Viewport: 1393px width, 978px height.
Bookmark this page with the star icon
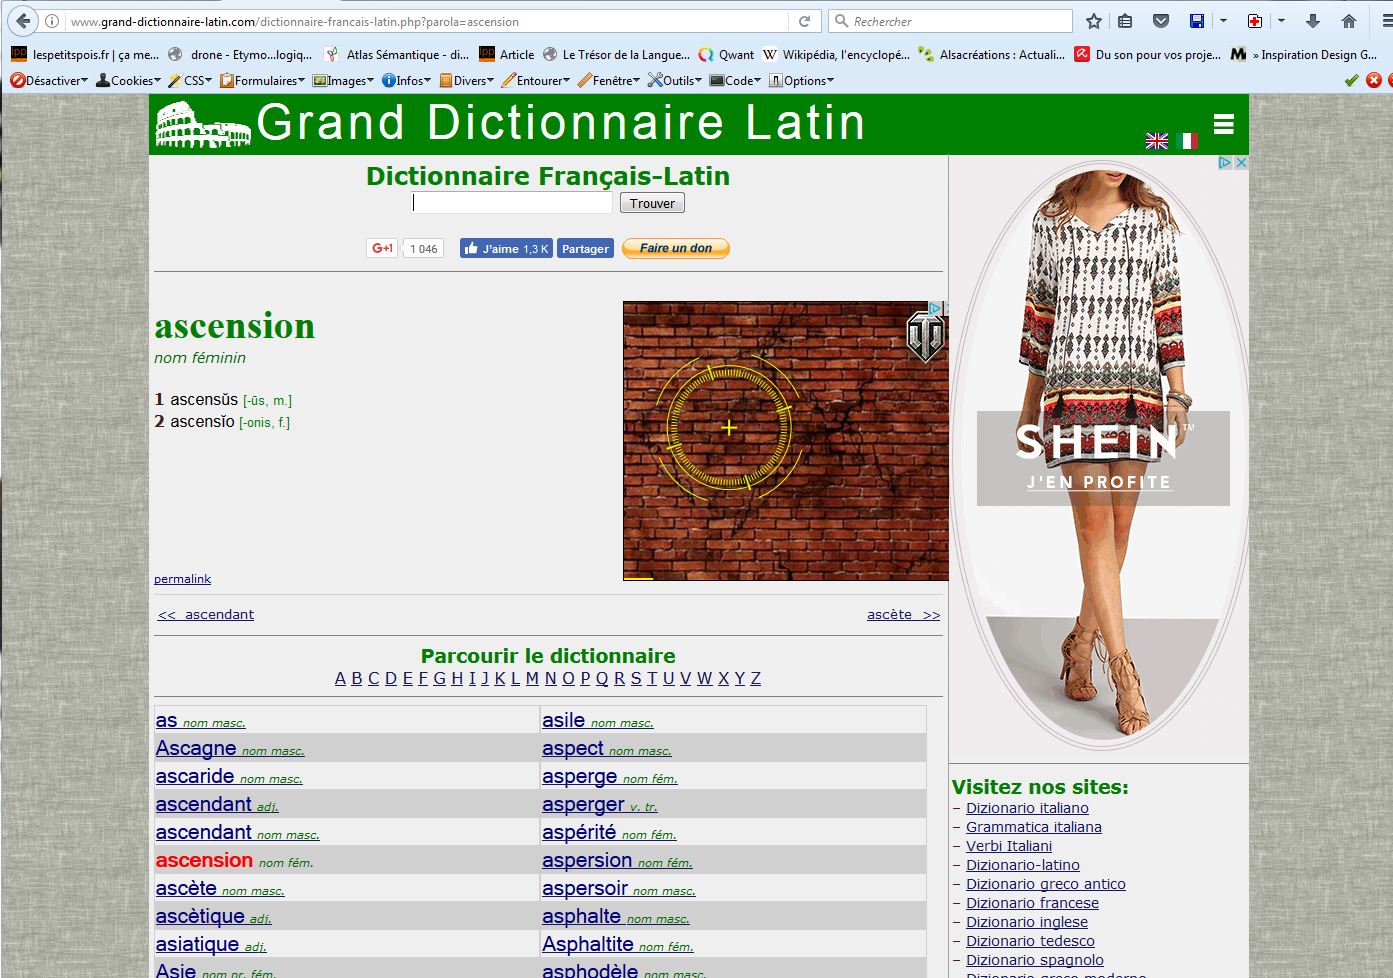point(1094,21)
